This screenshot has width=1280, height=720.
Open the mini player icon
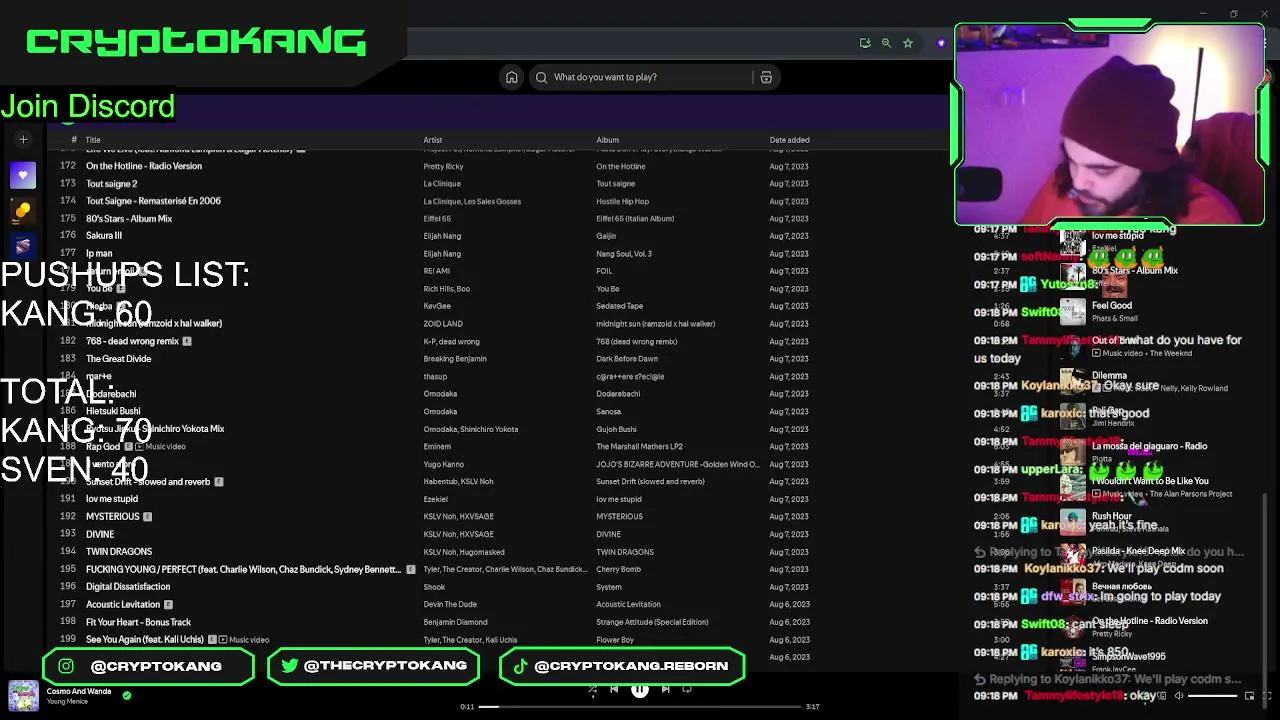tap(1249, 696)
